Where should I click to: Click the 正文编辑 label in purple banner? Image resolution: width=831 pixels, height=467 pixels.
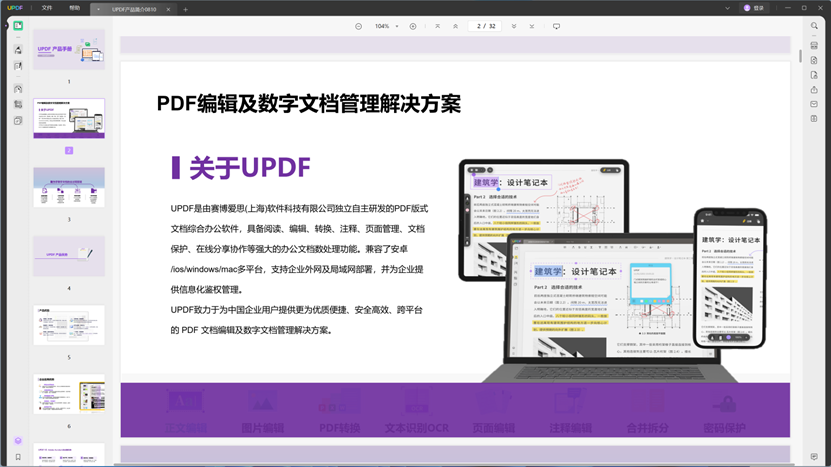pos(186,428)
